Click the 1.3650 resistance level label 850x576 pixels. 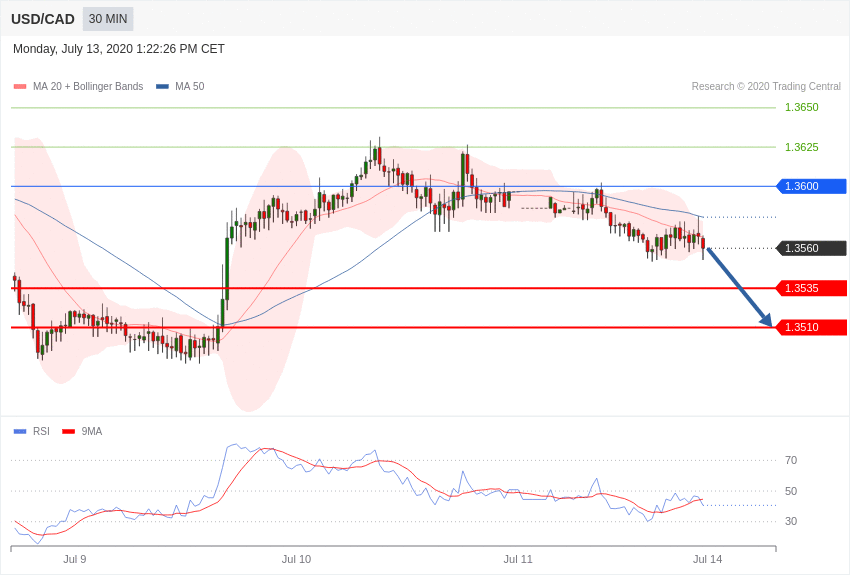pyautogui.click(x=802, y=107)
